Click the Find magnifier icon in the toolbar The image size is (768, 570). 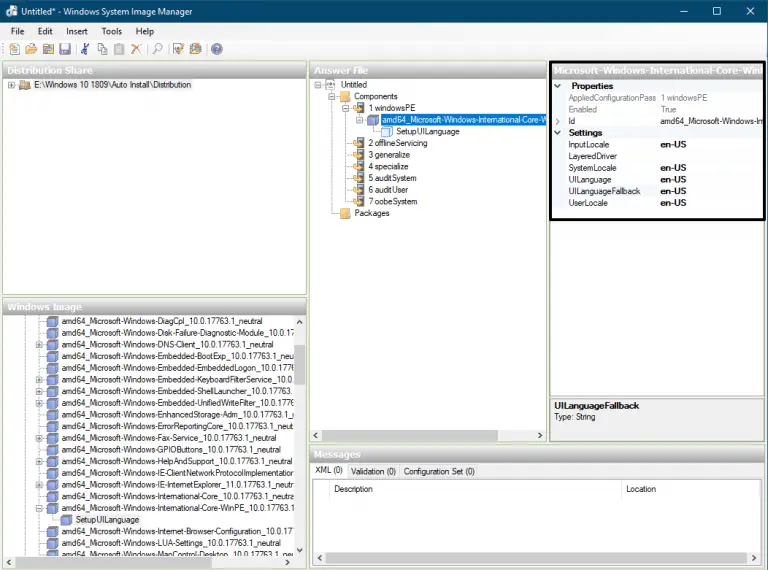tap(157, 49)
